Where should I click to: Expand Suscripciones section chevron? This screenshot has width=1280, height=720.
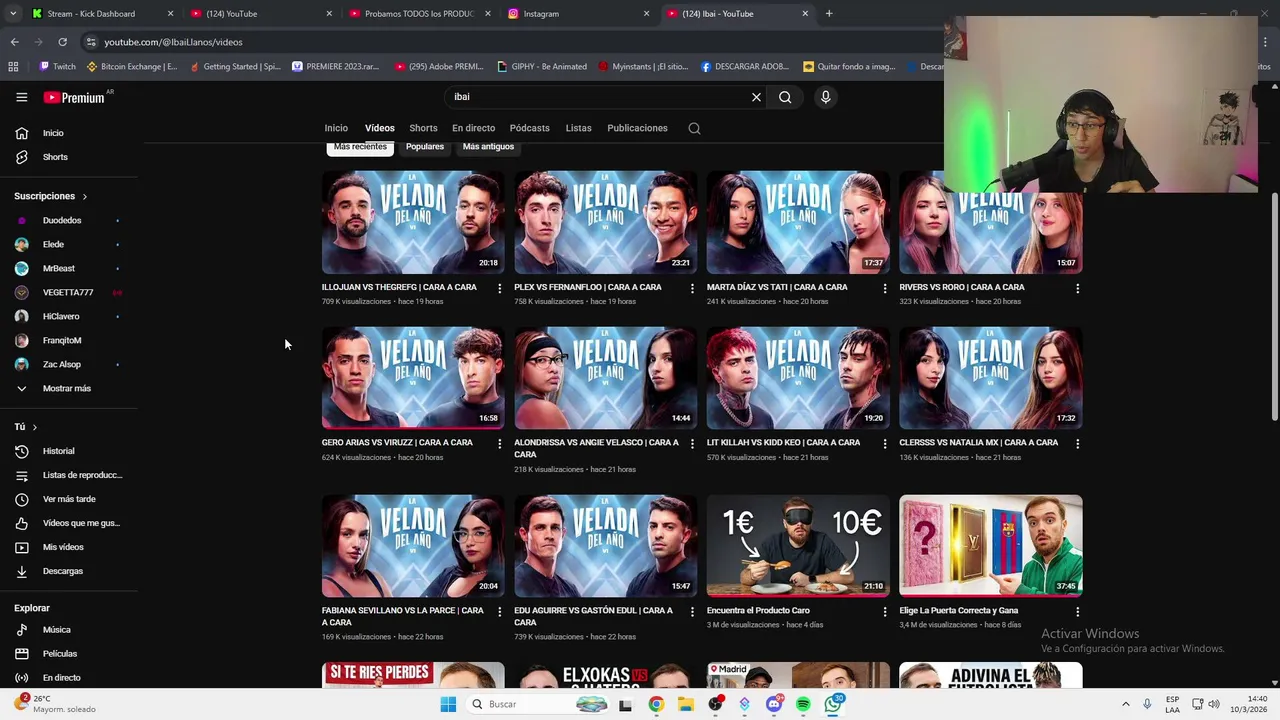84,197
